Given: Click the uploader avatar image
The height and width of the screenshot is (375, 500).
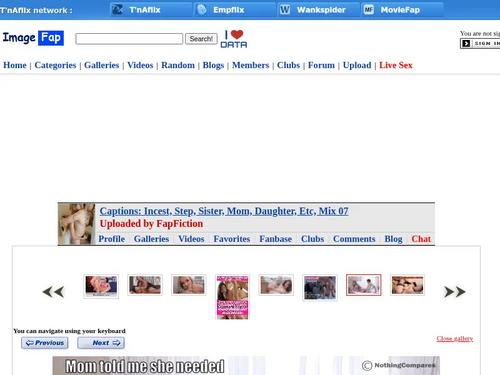Looking at the screenshot, I should (77, 224).
